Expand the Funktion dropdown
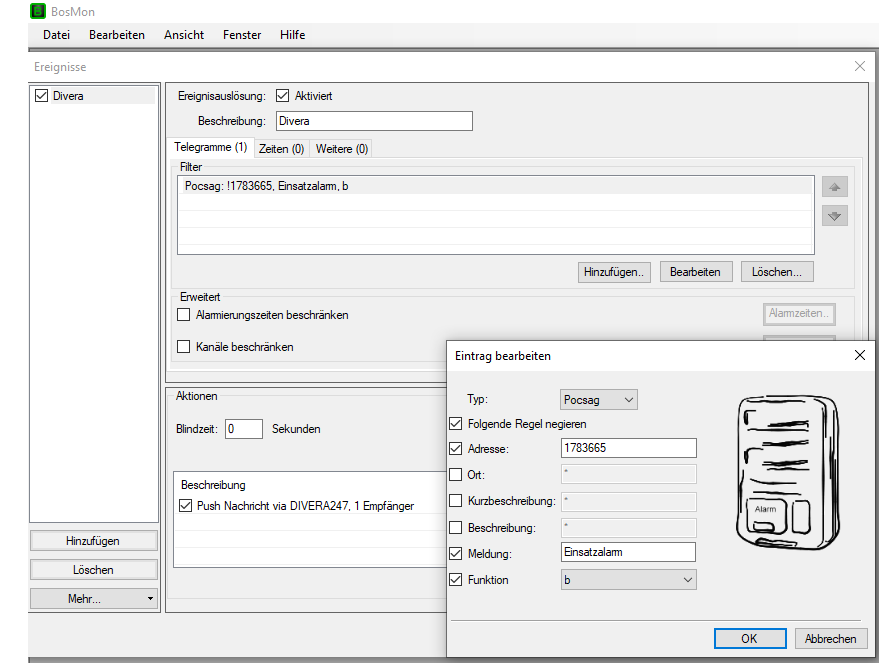 pos(627,580)
